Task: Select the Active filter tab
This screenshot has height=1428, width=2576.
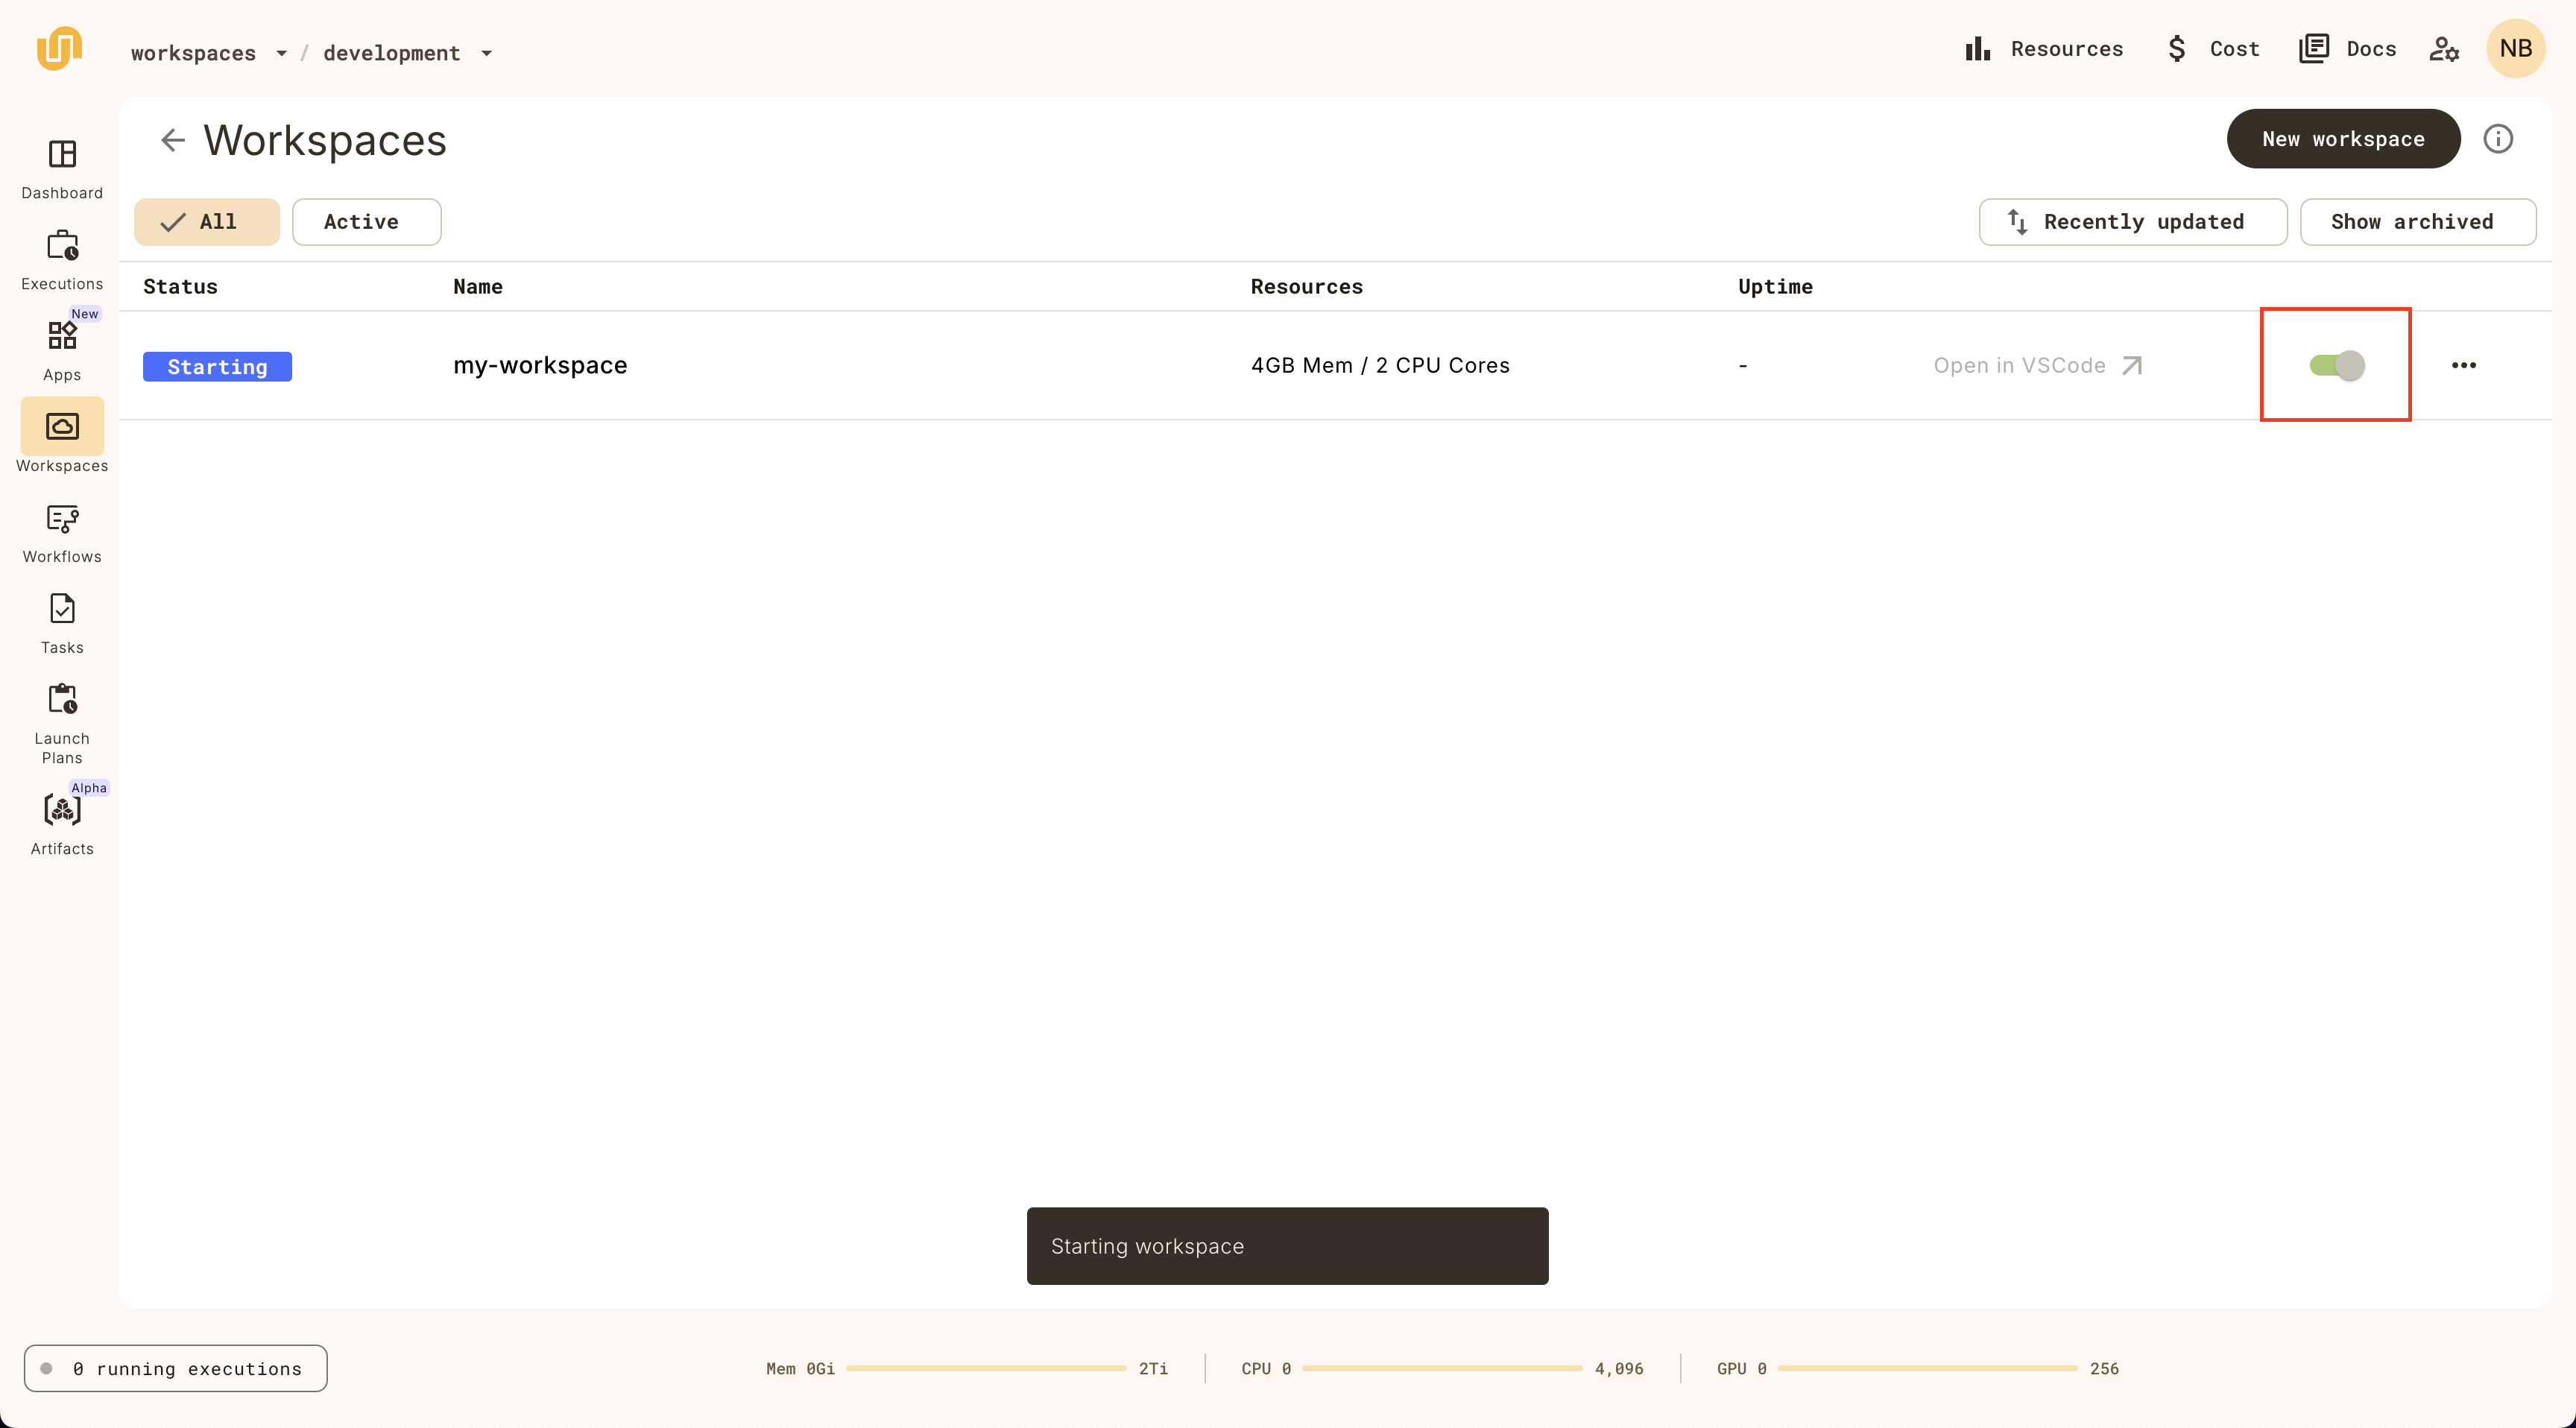Action: [x=361, y=221]
